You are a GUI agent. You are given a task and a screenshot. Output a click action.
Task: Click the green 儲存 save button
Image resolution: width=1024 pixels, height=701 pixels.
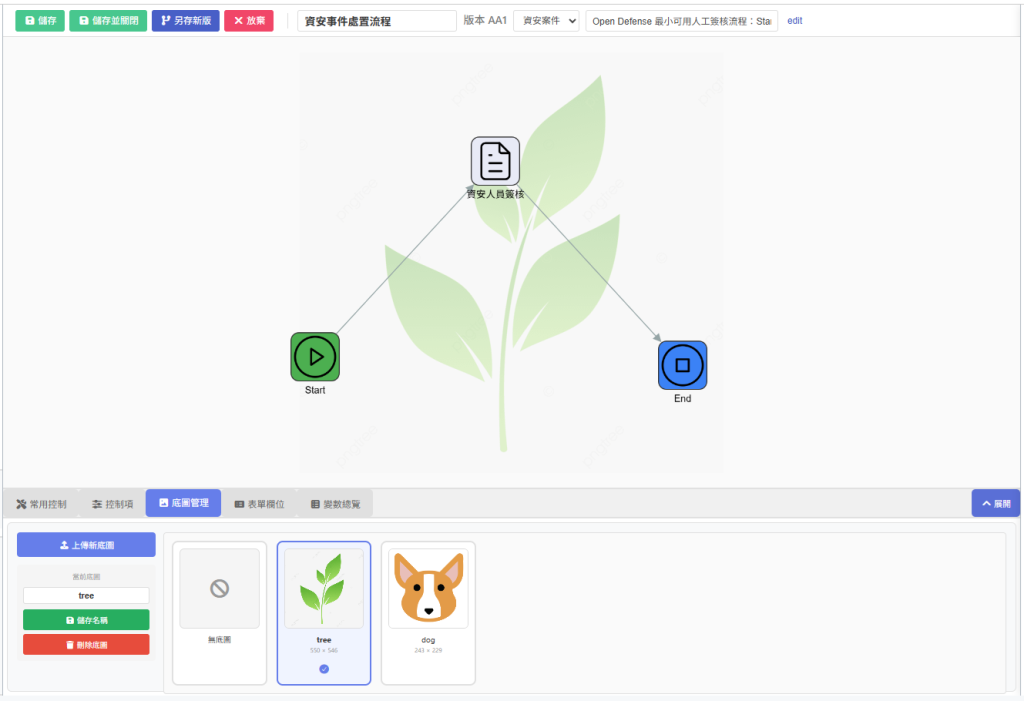[x=40, y=21]
